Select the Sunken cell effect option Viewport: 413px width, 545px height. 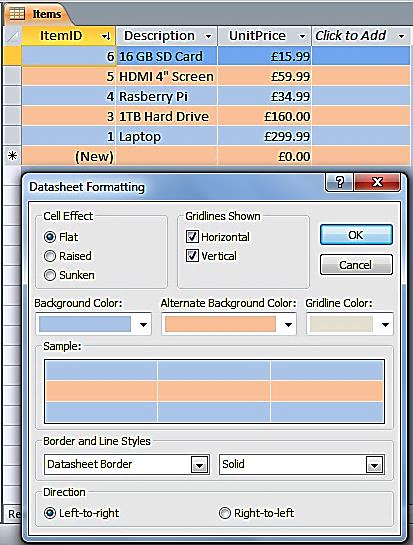50,275
